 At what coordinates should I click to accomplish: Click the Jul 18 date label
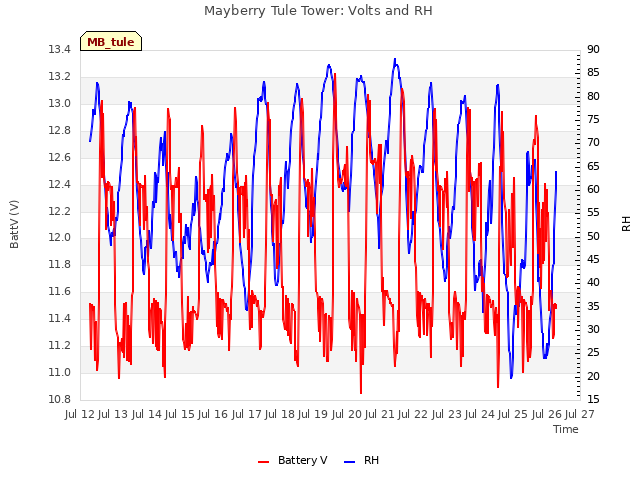[280, 415]
